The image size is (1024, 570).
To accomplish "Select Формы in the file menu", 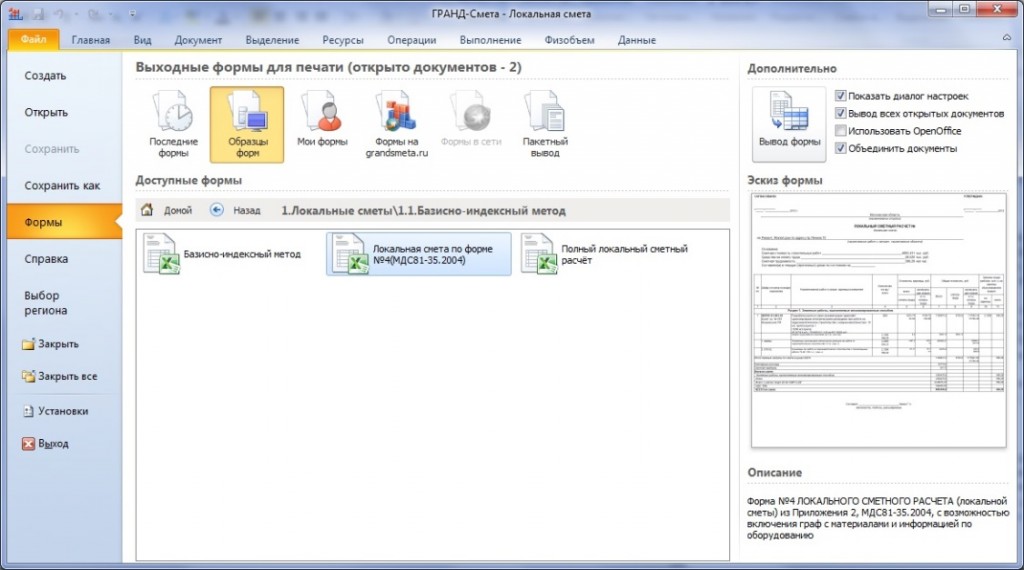I will pyautogui.click(x=65, y=222).
